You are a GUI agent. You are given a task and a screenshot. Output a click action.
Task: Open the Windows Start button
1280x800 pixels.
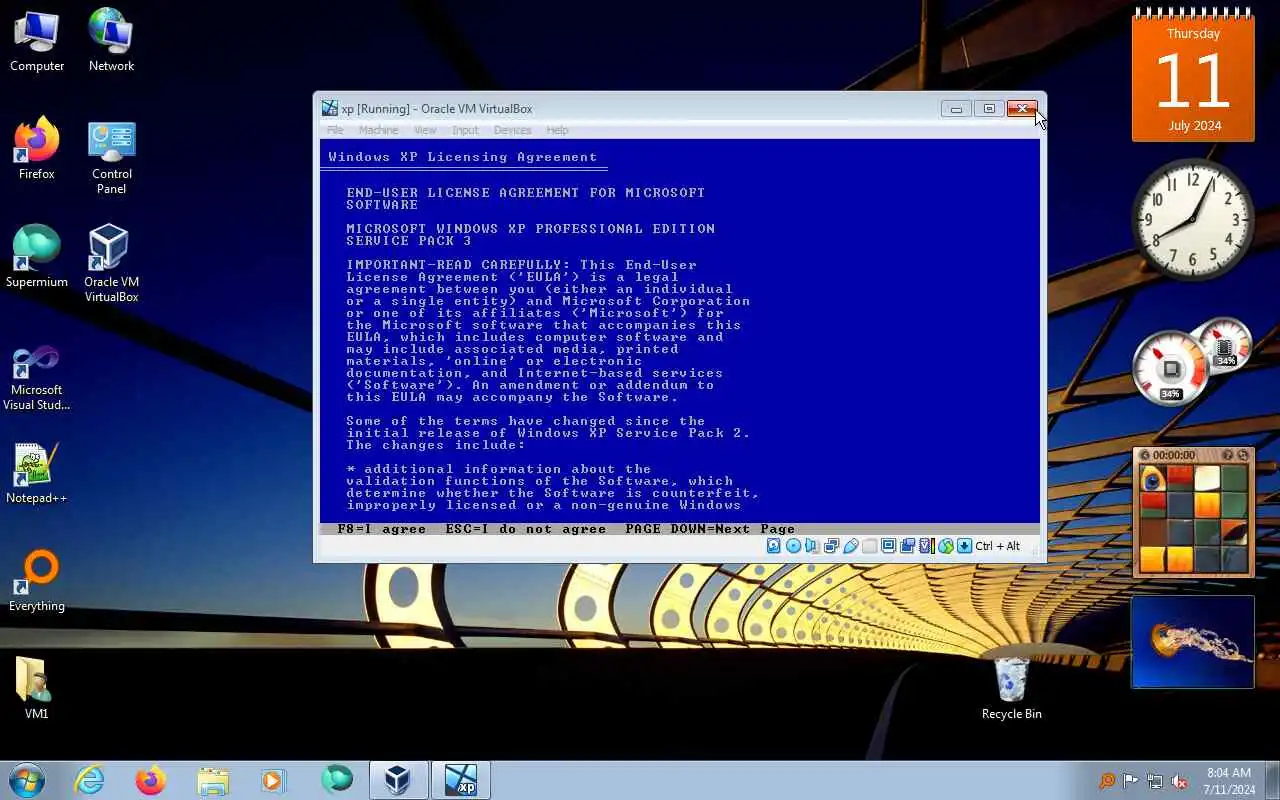[x=27, y=779]
